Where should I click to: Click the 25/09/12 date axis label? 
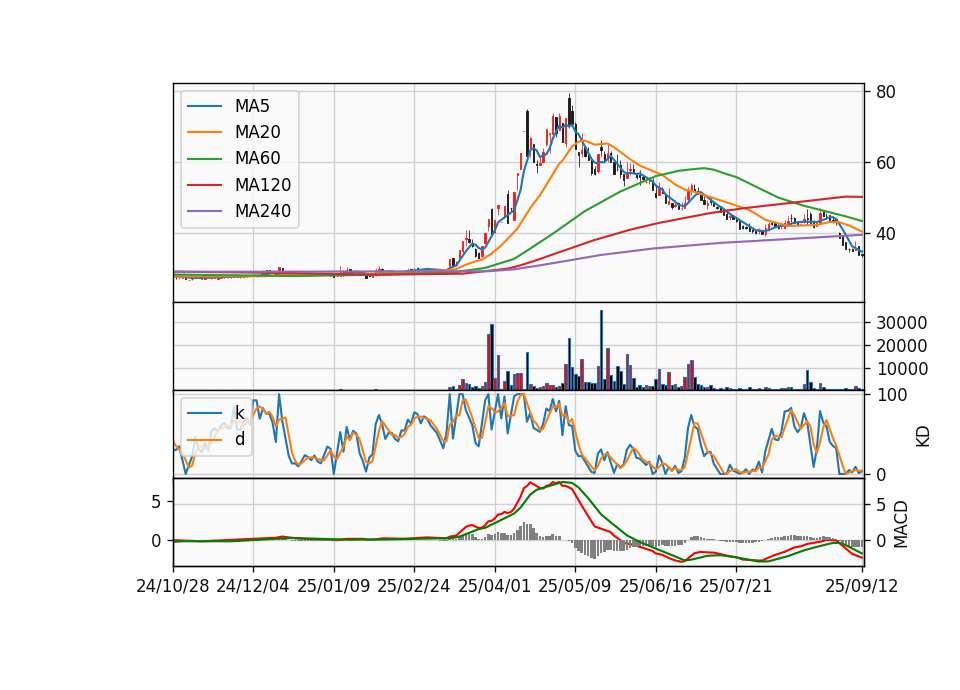[x=862, y=587]
